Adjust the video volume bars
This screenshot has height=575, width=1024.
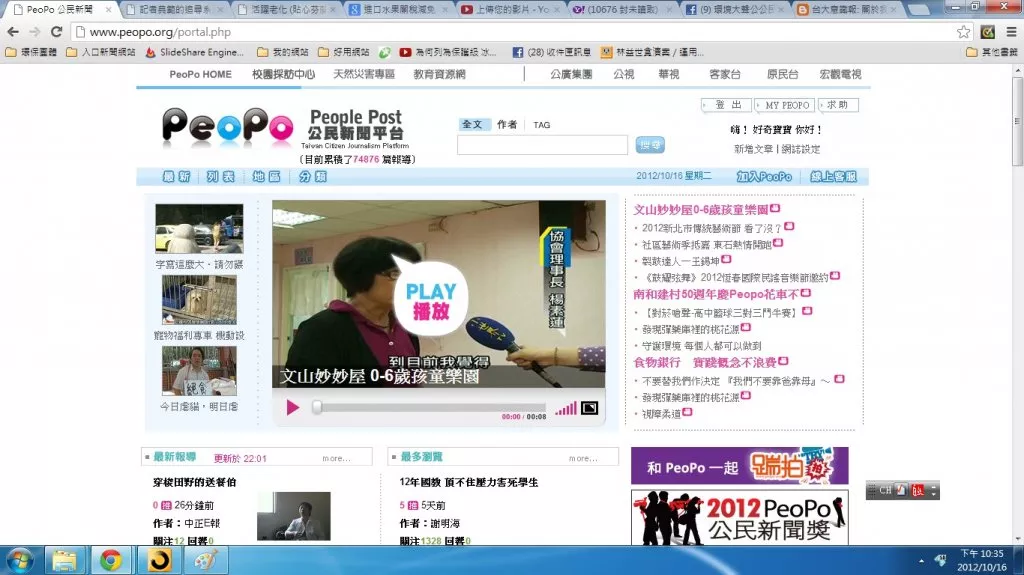tap(566, 409)
